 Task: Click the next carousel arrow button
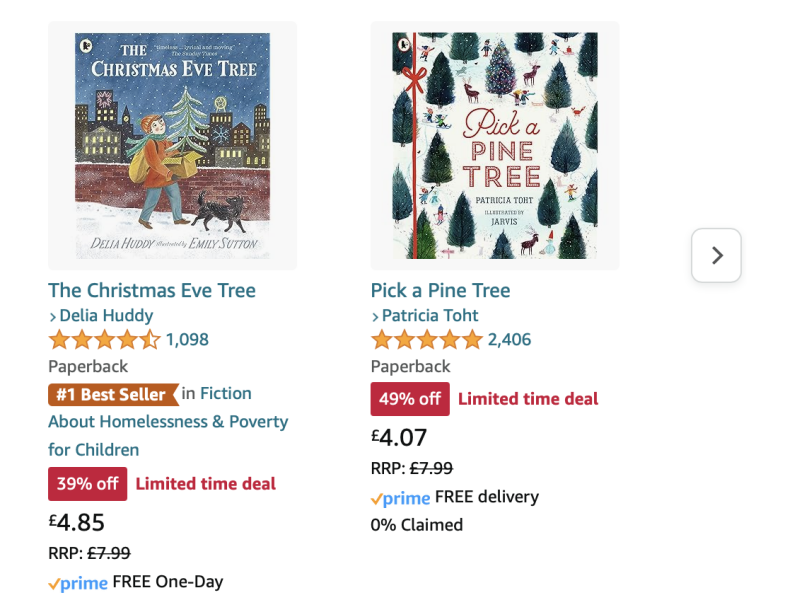click(x=716, y=256)
